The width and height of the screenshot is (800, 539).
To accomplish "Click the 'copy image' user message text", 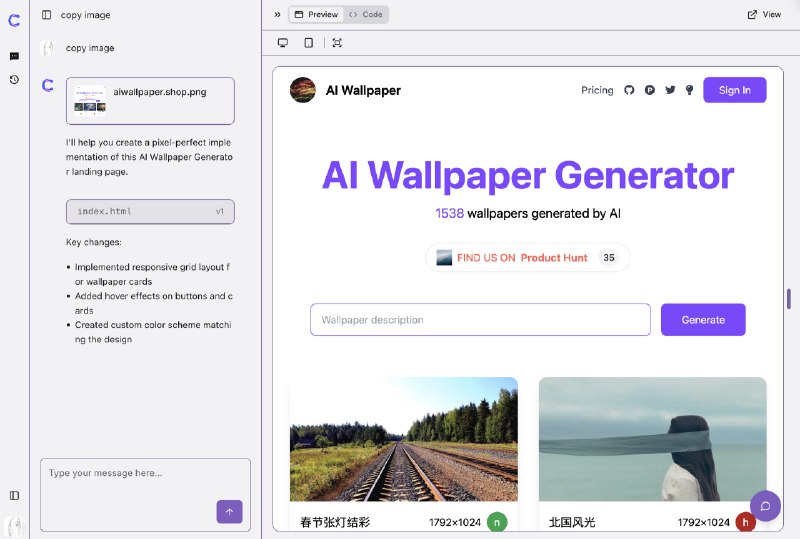I will click(90, 48).
